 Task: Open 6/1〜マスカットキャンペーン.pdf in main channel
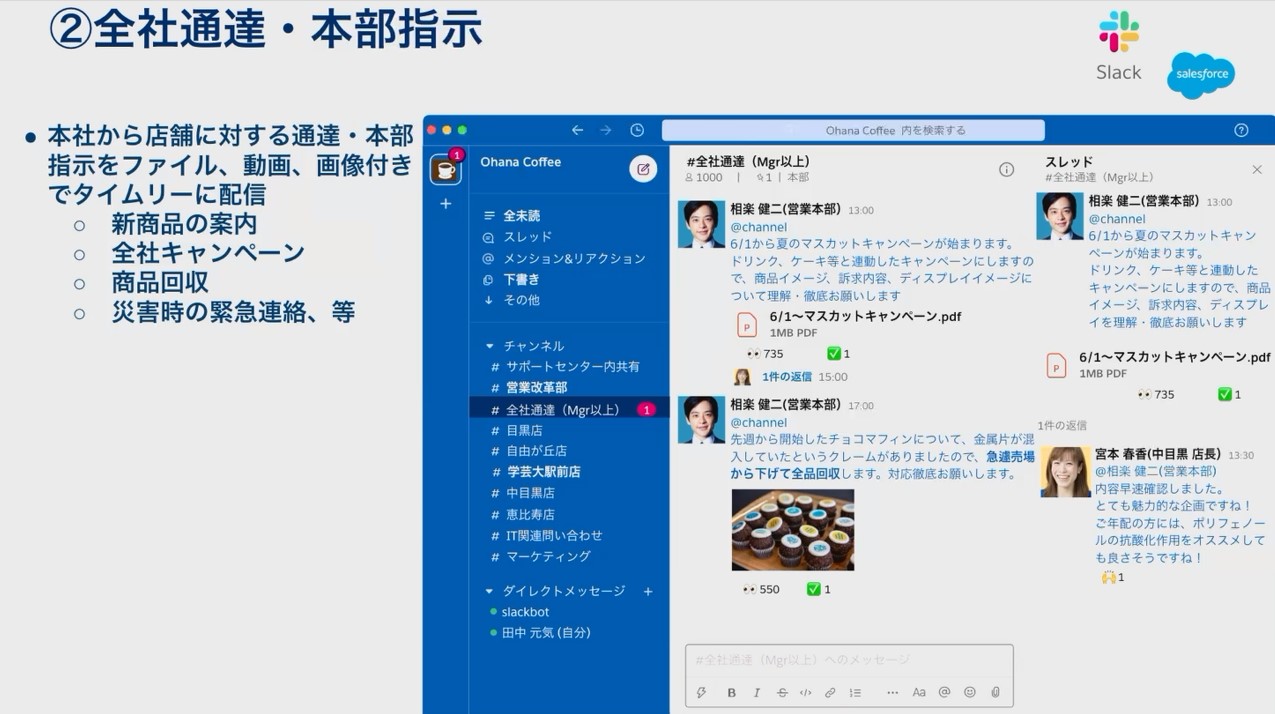click(864, 317)
